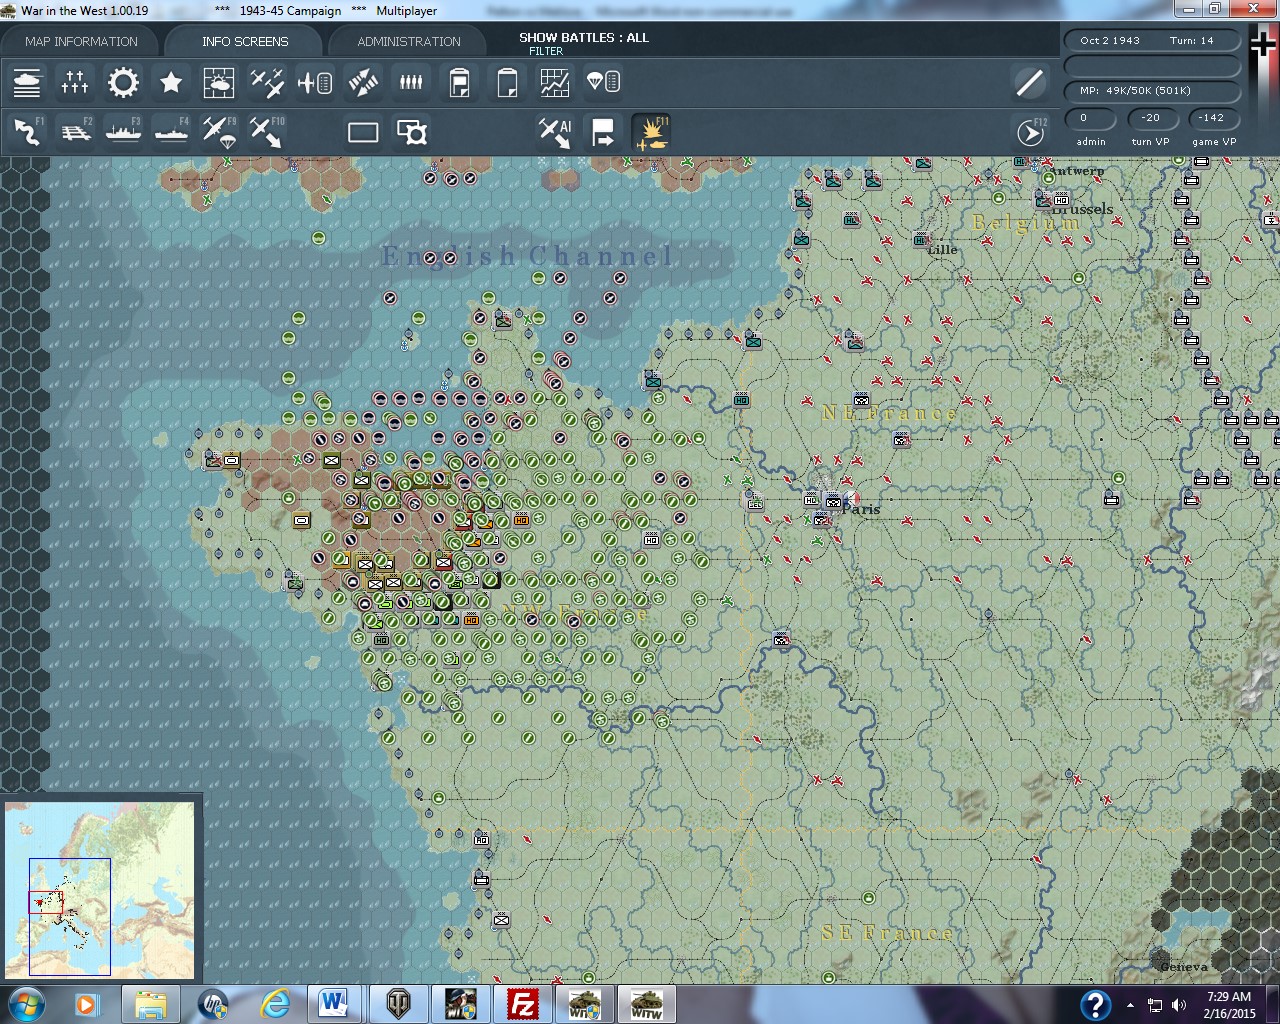Select the F10 air mission mode icon
The image size is (1280, 1024).
click(x=267, y=132)
